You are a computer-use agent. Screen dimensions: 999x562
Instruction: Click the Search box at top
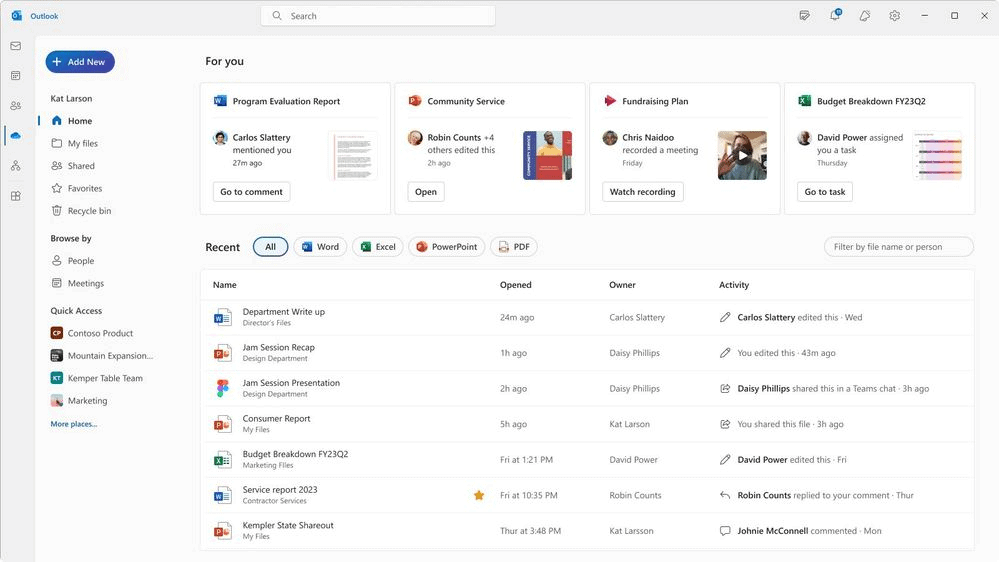coord(378,16)
